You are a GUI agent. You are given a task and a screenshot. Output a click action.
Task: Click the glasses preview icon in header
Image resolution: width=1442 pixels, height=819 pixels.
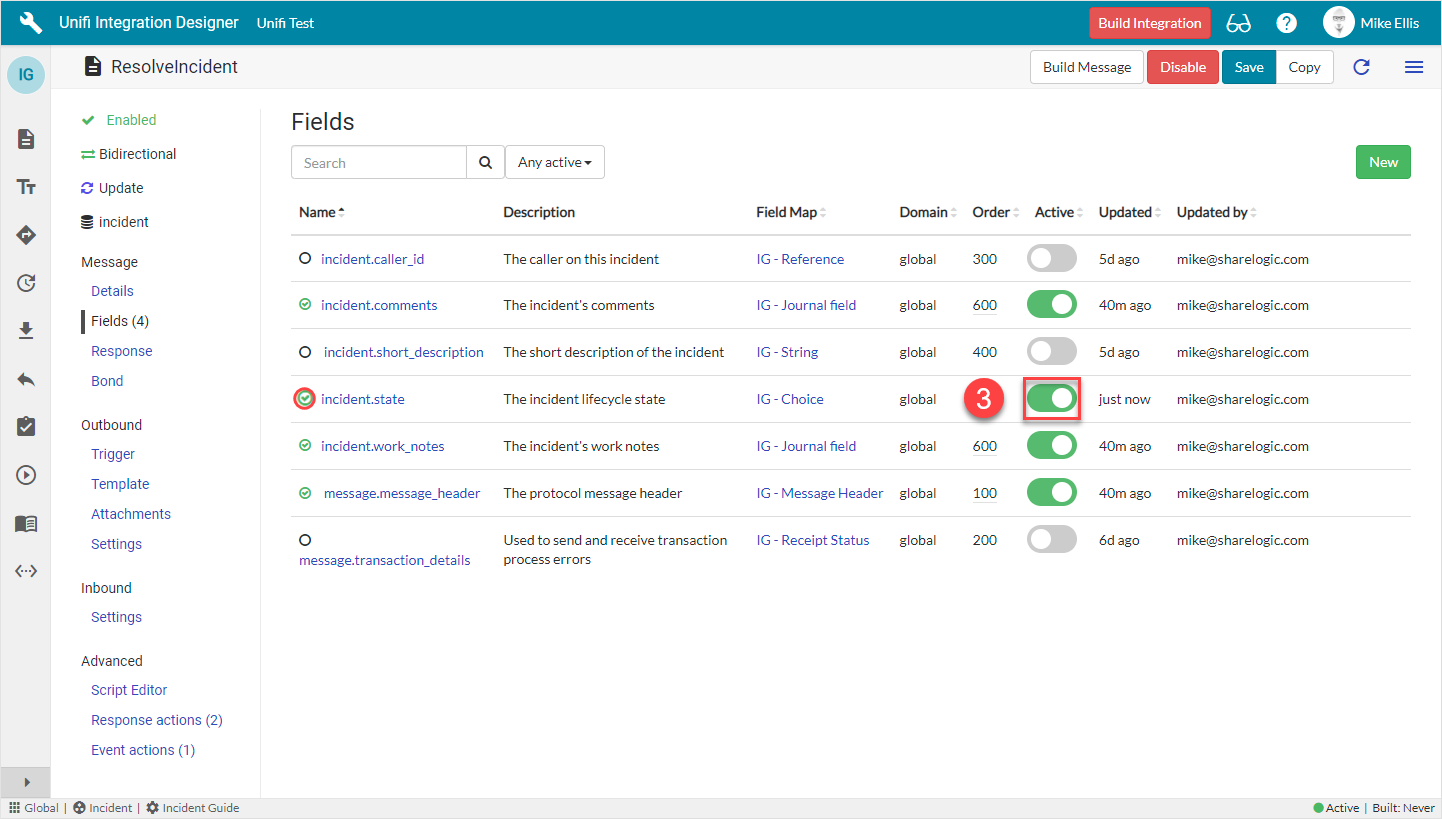(1238, 23)
